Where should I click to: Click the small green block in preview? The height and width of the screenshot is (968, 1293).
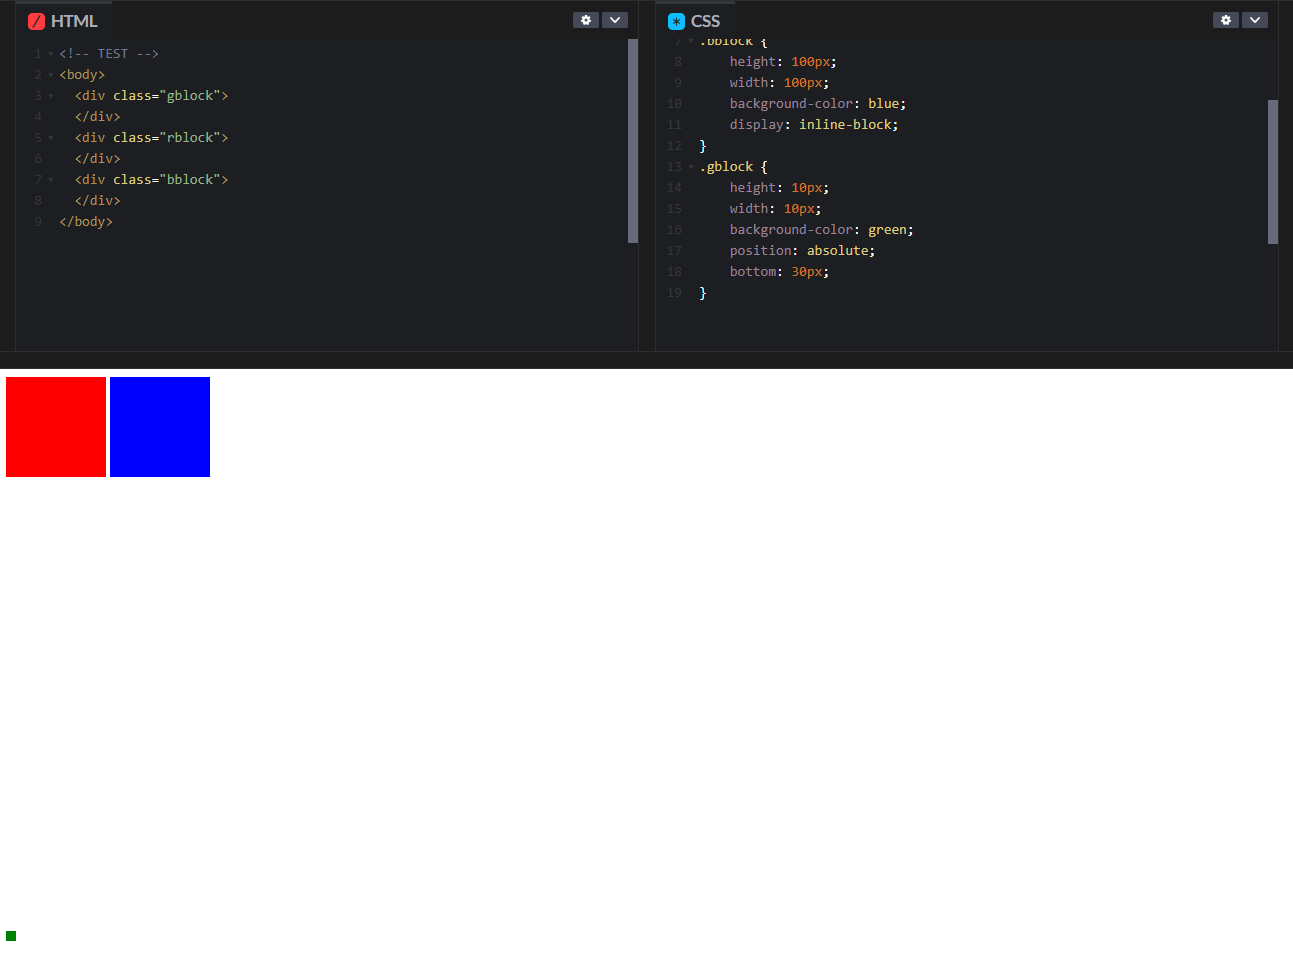[x=11, y=936]
